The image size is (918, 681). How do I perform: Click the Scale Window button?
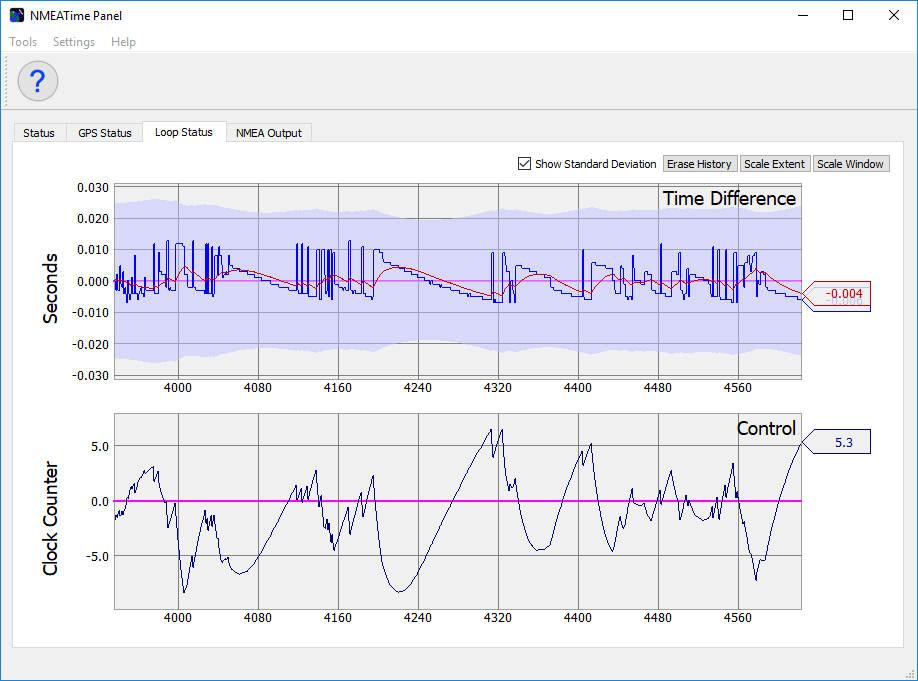click(850, 164)
